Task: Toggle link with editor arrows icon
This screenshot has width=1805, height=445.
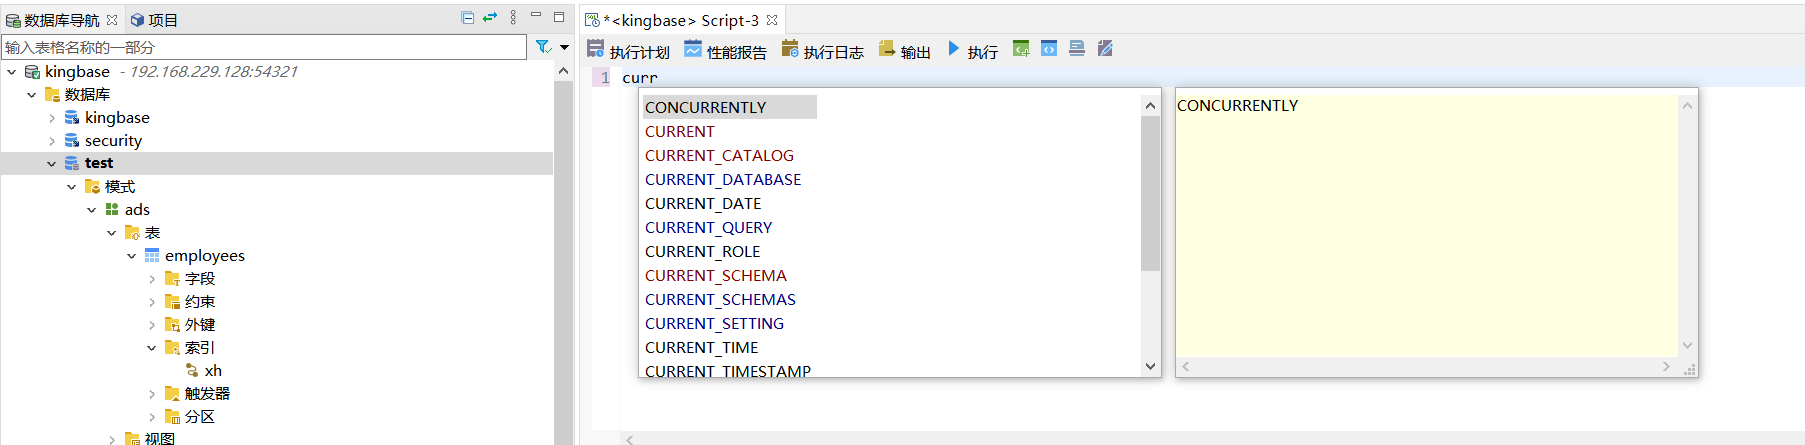Action: click(490, 18)
